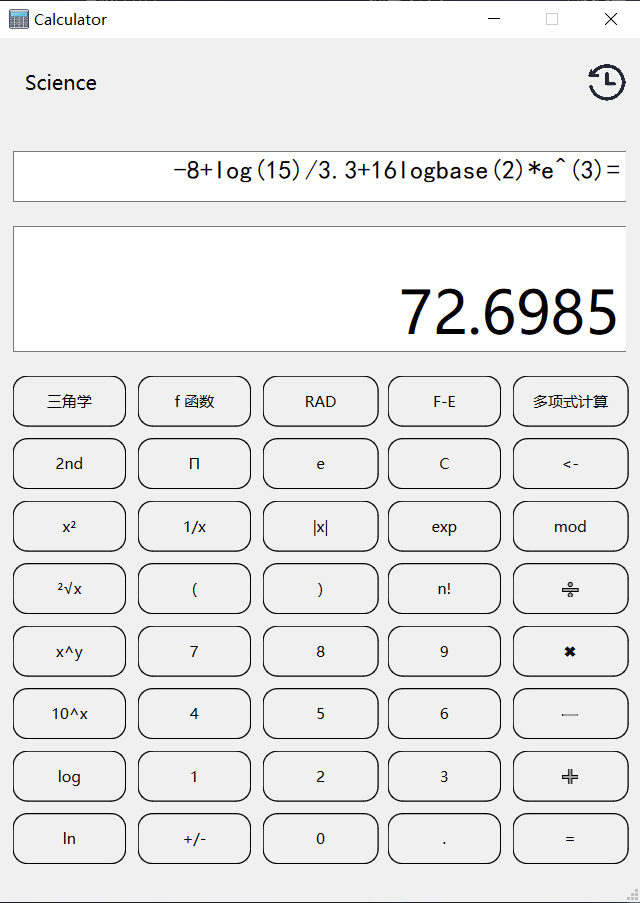Click the n! factorial key
Image resolution: width=640 pixels, height=903 pixels.
pos(444,589)
